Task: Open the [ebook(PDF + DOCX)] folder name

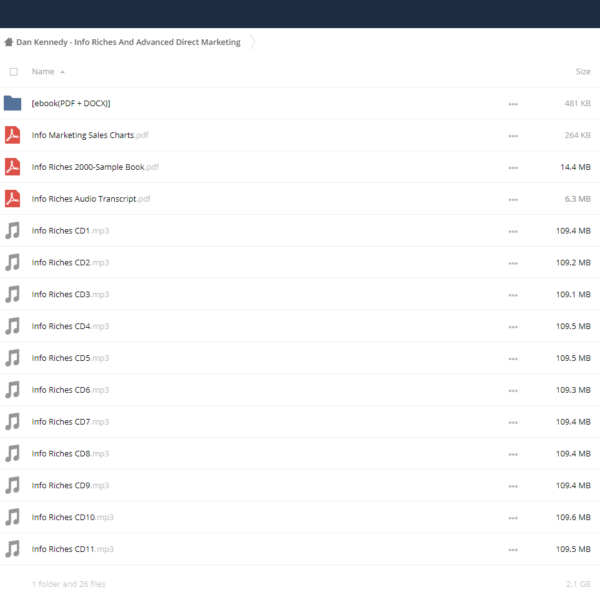Action: pos(71,103)
